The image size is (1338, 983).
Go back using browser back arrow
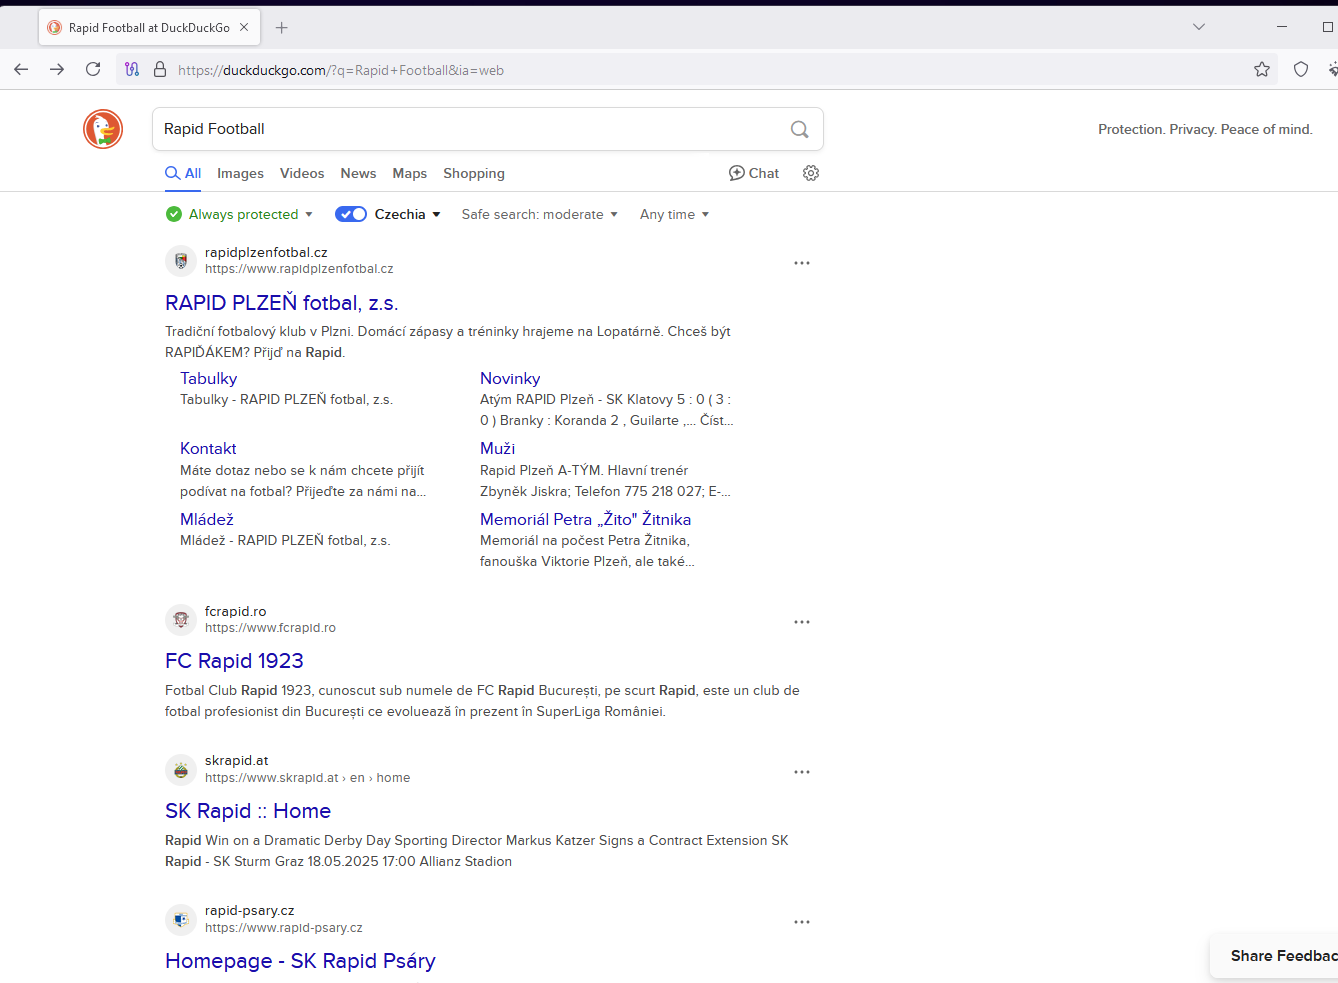(x=21, y=69)
